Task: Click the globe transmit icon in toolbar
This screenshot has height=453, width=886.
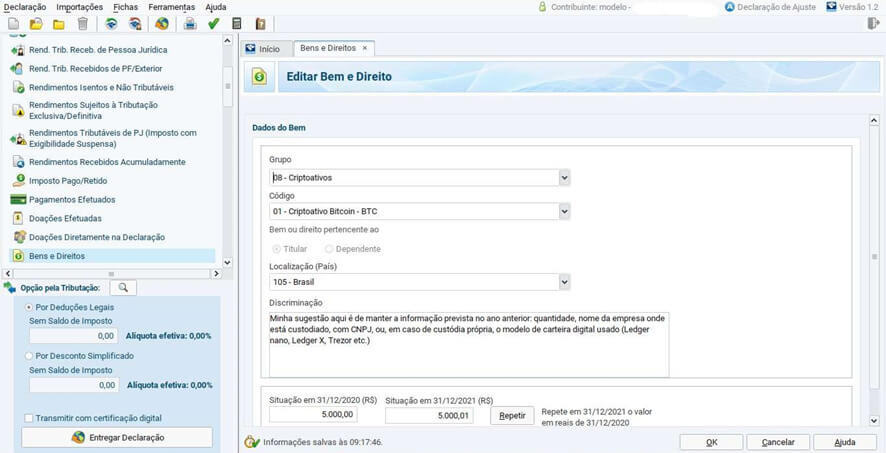Action: tap(161, 24)
